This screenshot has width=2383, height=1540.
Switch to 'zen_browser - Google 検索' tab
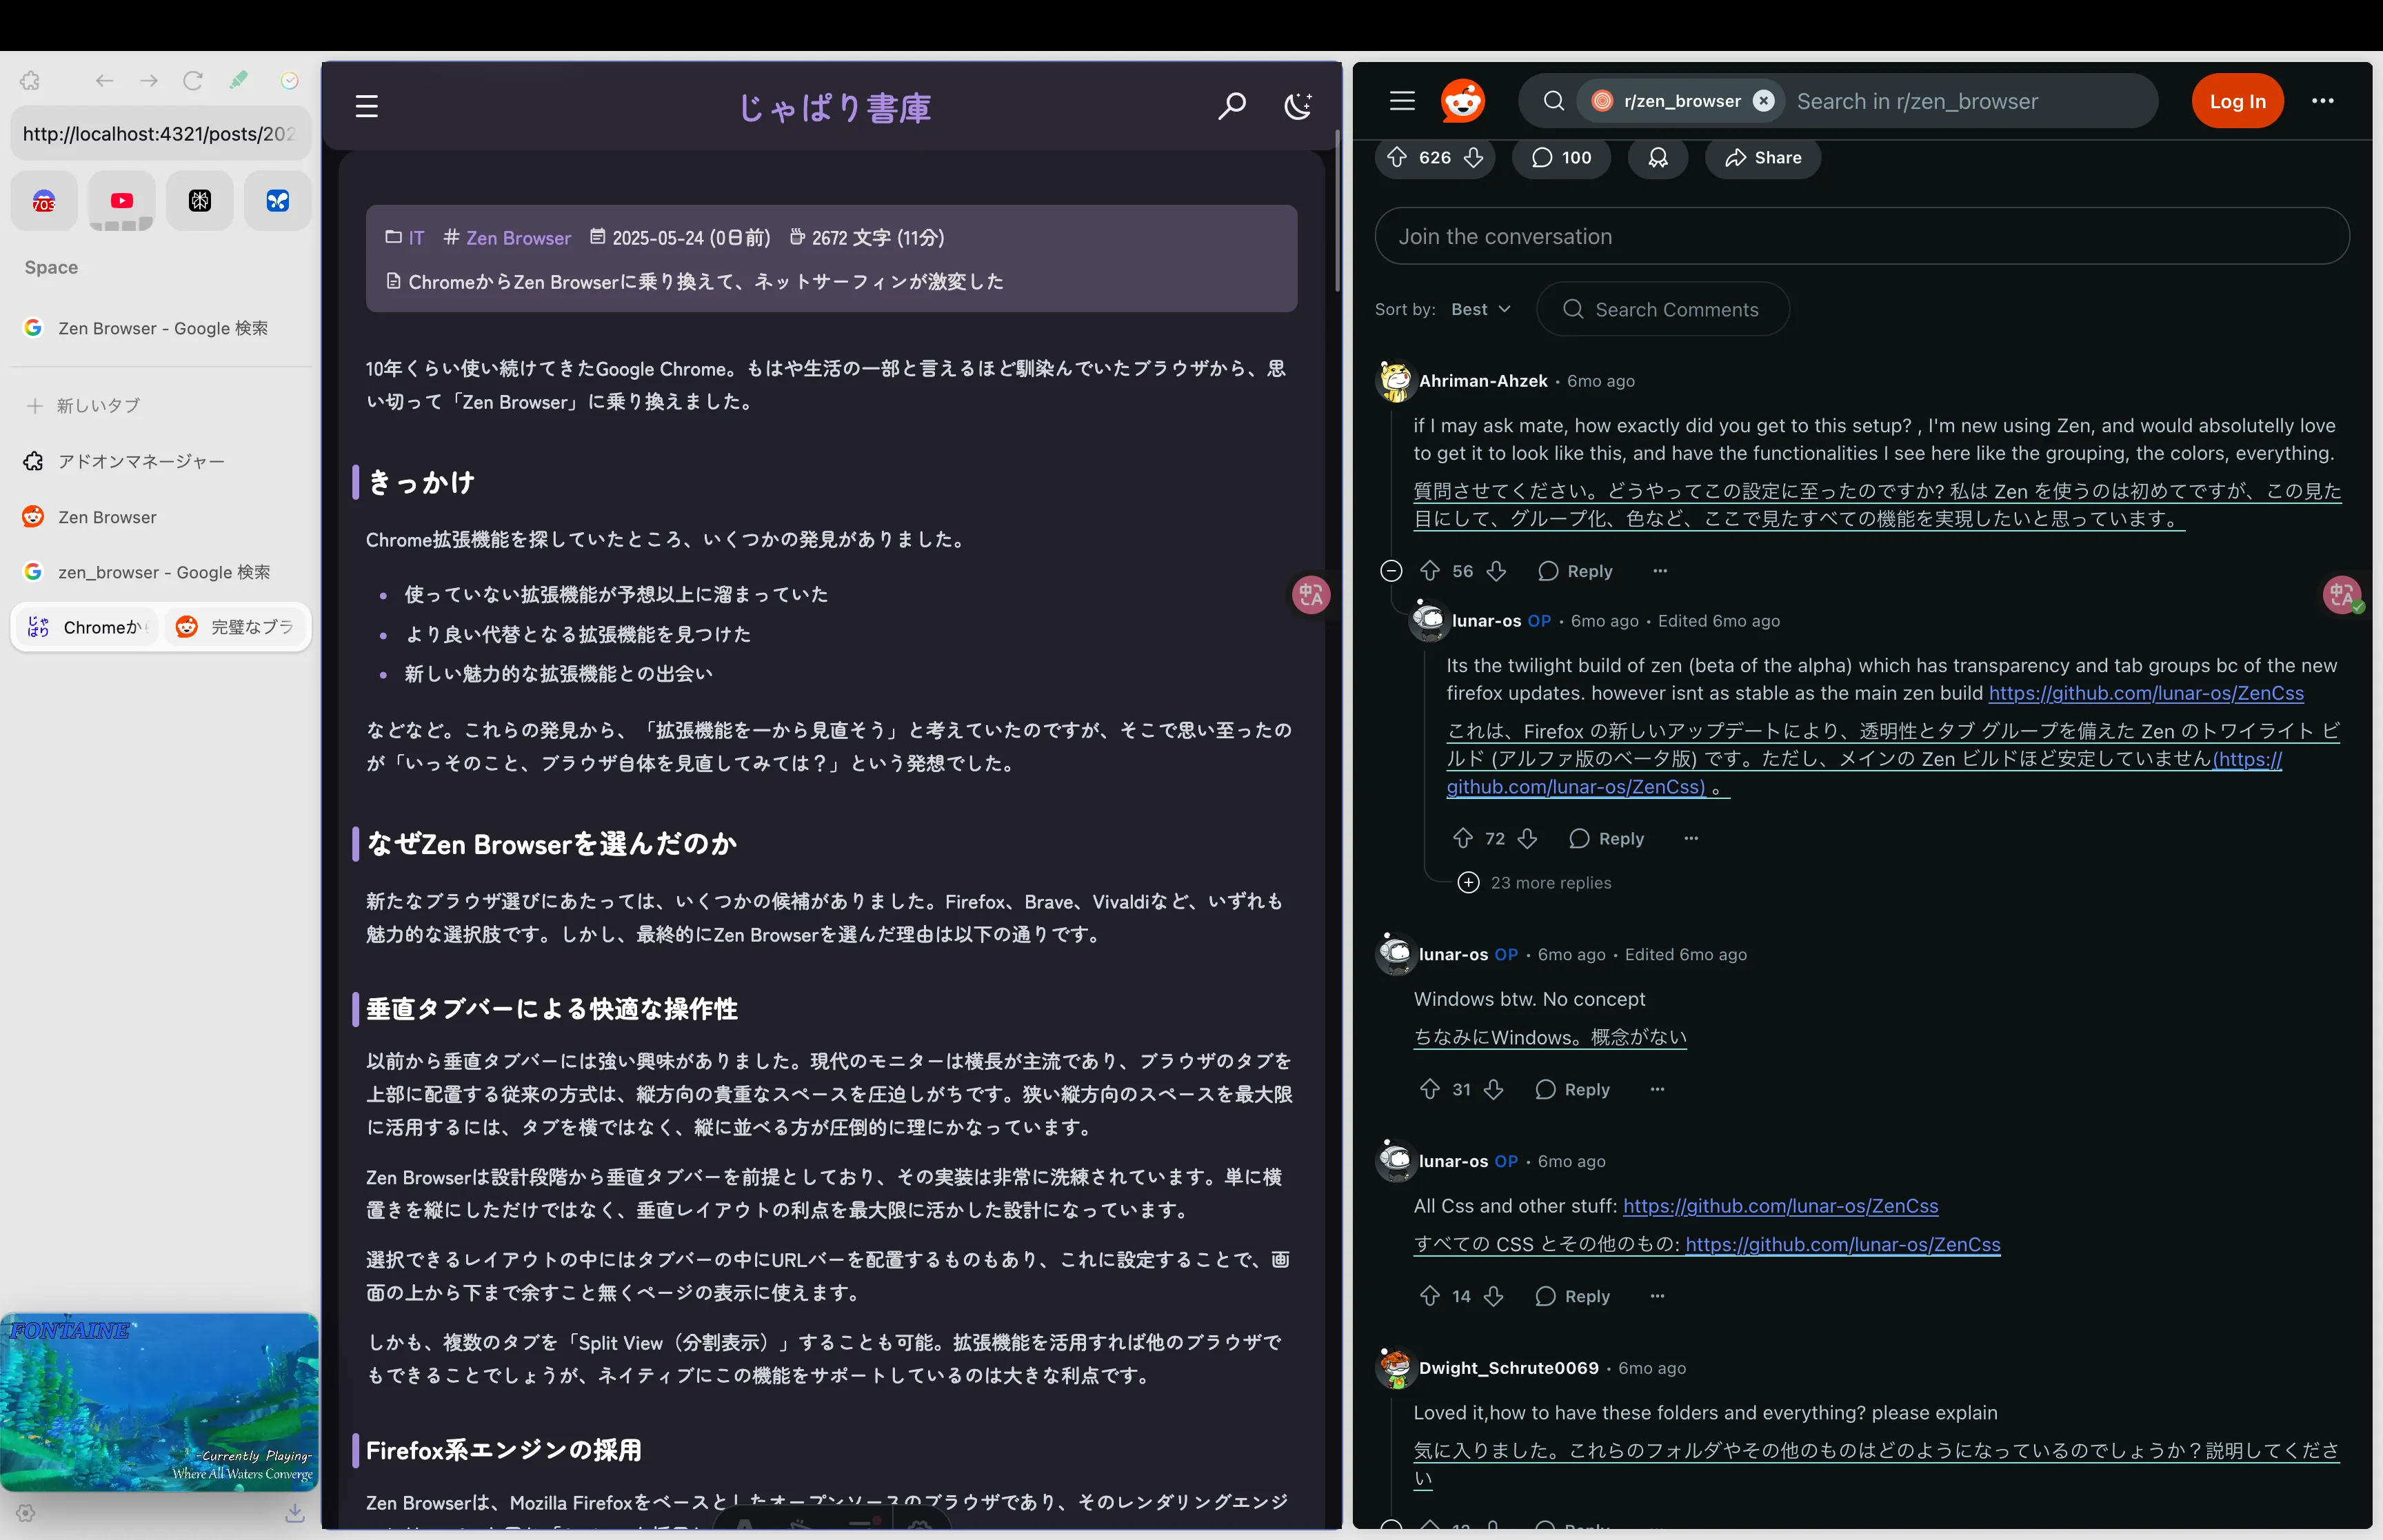pyautogui.click(x=161, y=572)
